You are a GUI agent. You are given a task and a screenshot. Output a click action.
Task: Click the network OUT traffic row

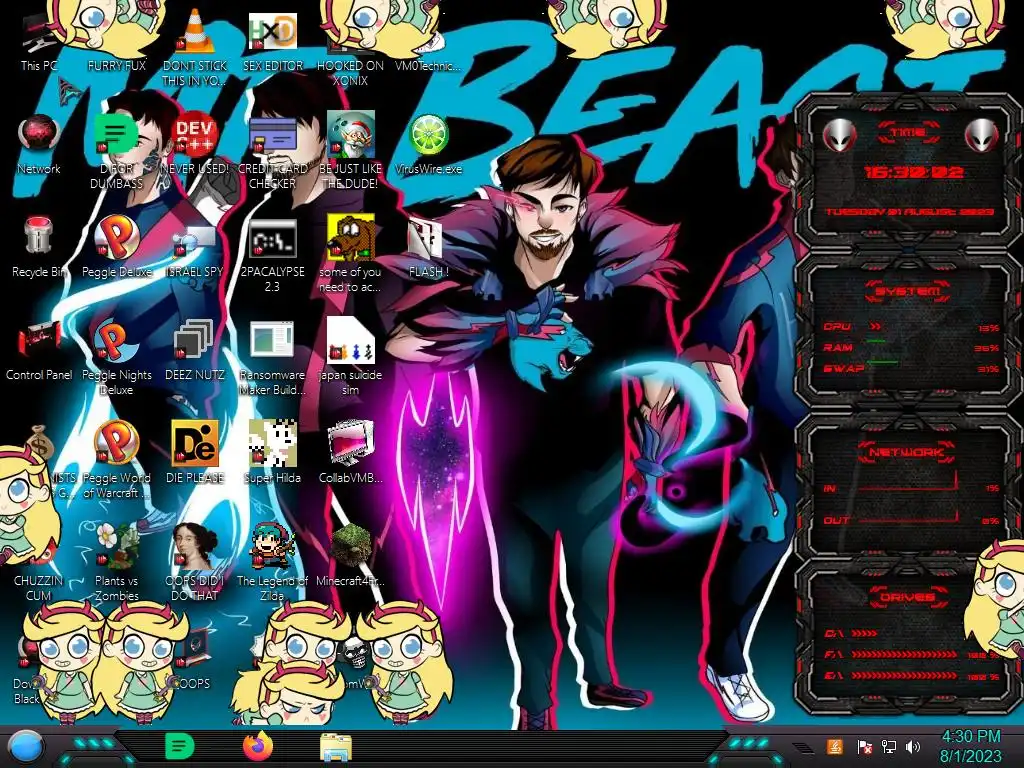click(911, 519)
